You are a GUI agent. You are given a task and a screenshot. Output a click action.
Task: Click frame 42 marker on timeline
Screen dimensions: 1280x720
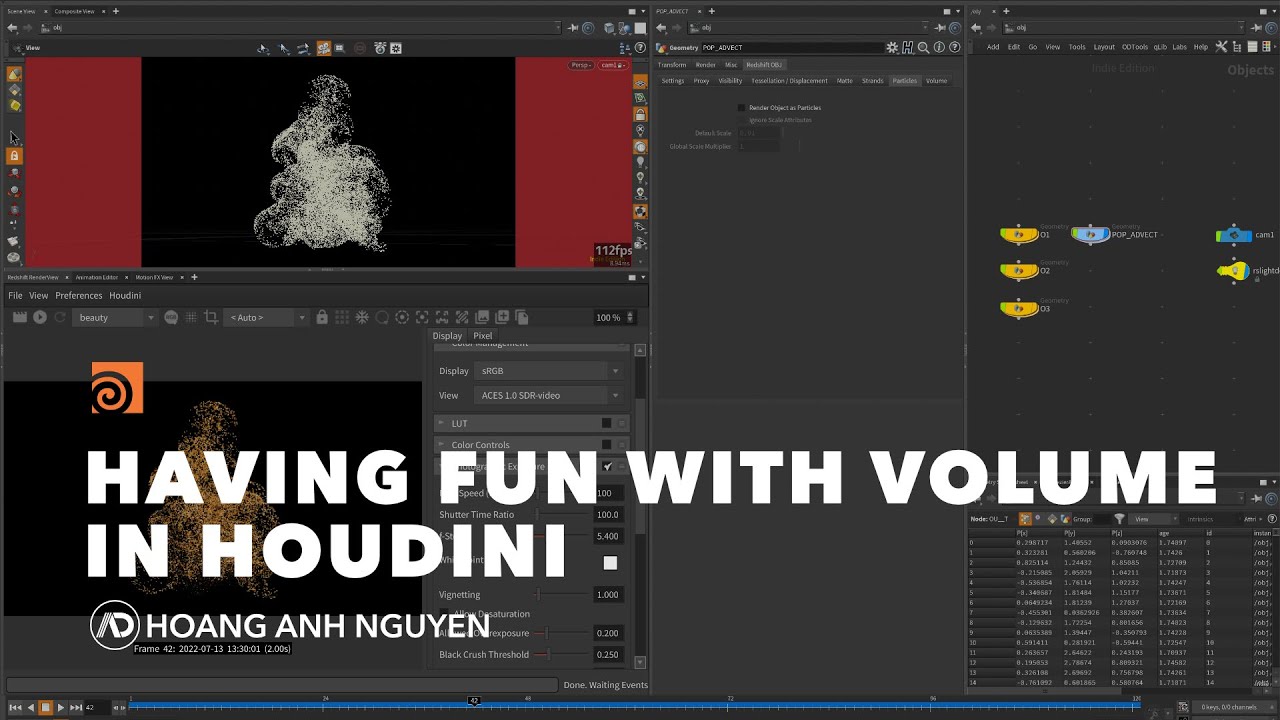click(x=474, y=702)
